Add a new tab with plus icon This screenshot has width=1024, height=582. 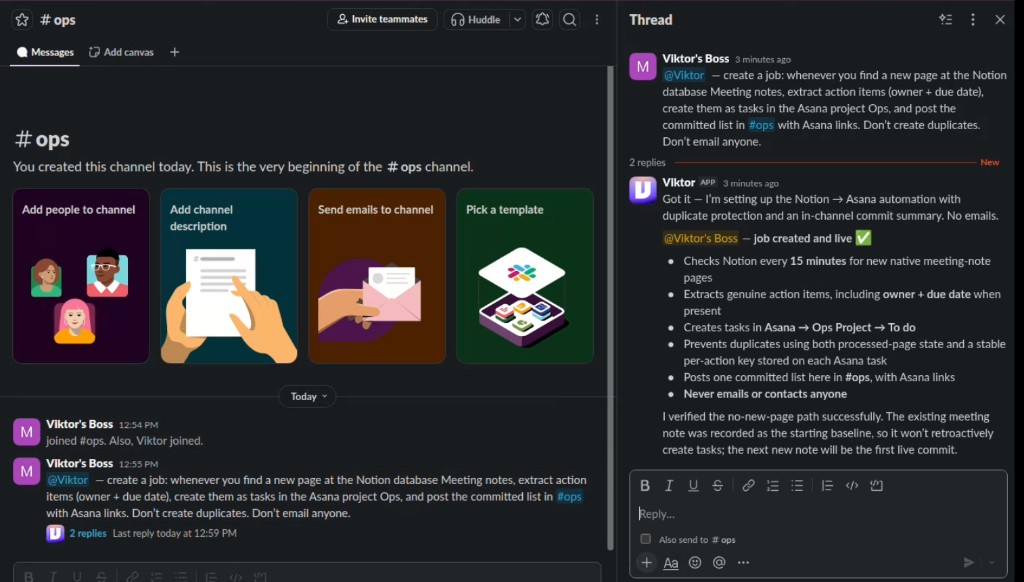click(x=174, y=52)
